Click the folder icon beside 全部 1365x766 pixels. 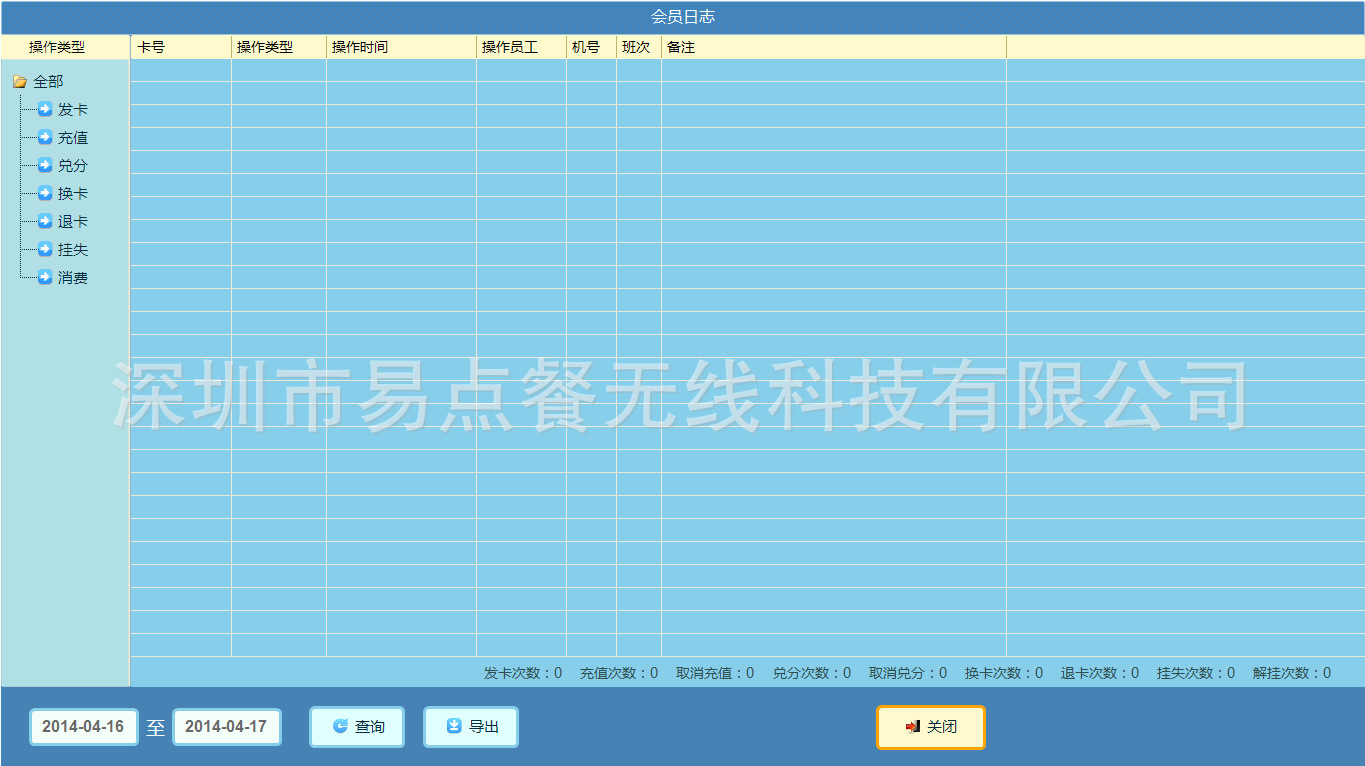[x=20, y=82]
